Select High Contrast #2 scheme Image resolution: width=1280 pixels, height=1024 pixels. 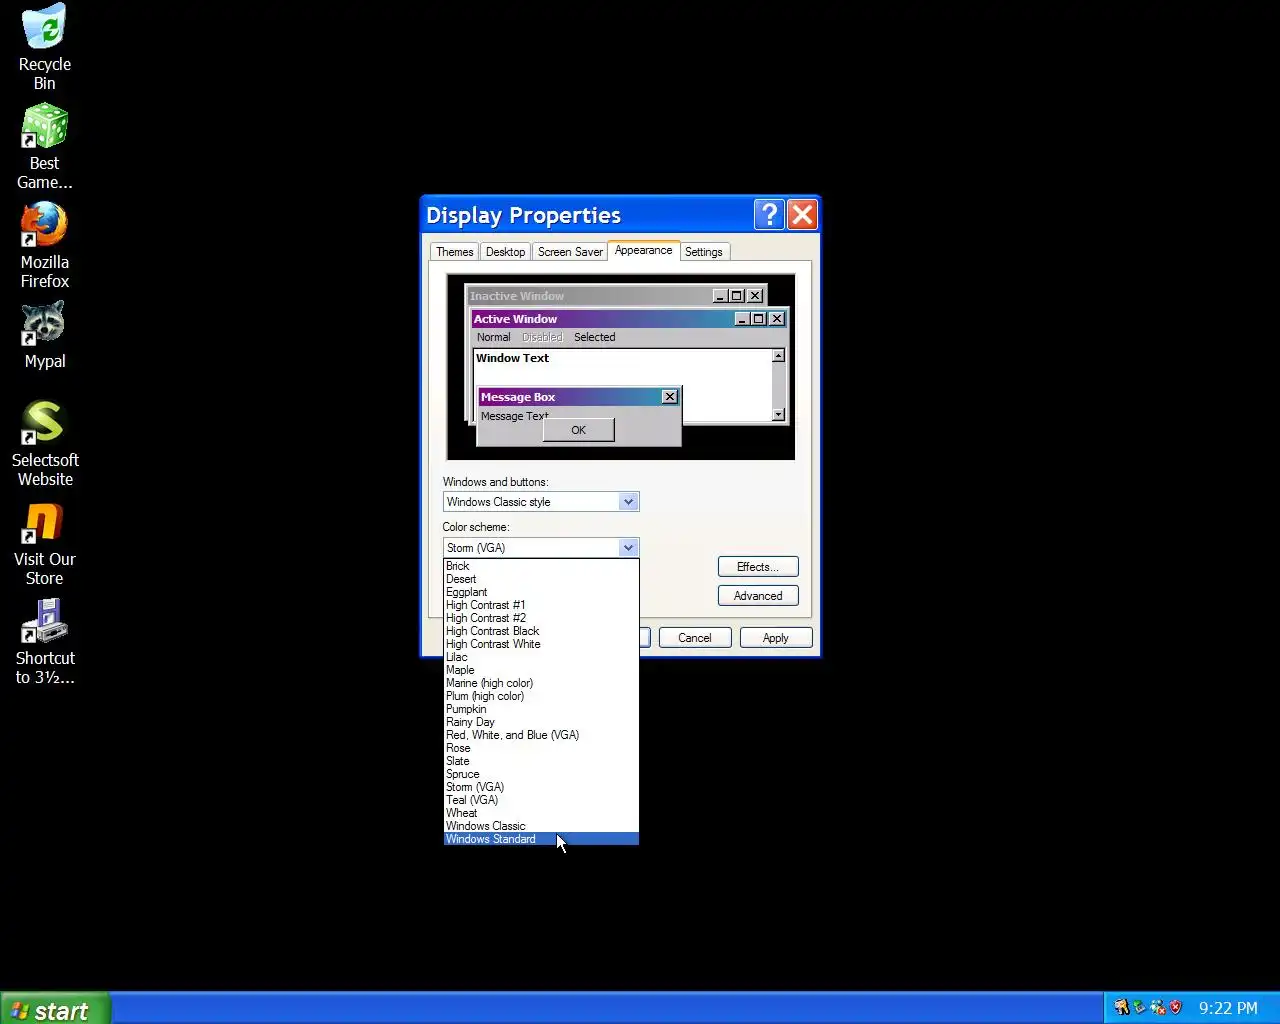pos(541,618)
